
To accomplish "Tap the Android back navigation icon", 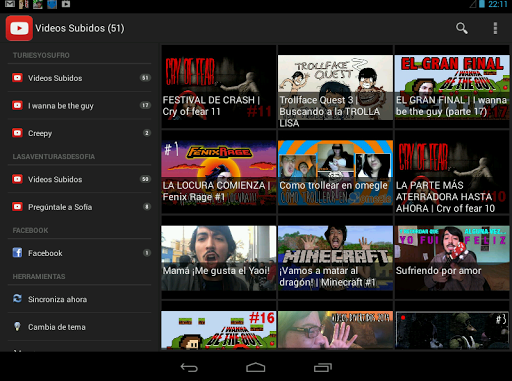I will [x=189, y=367].
